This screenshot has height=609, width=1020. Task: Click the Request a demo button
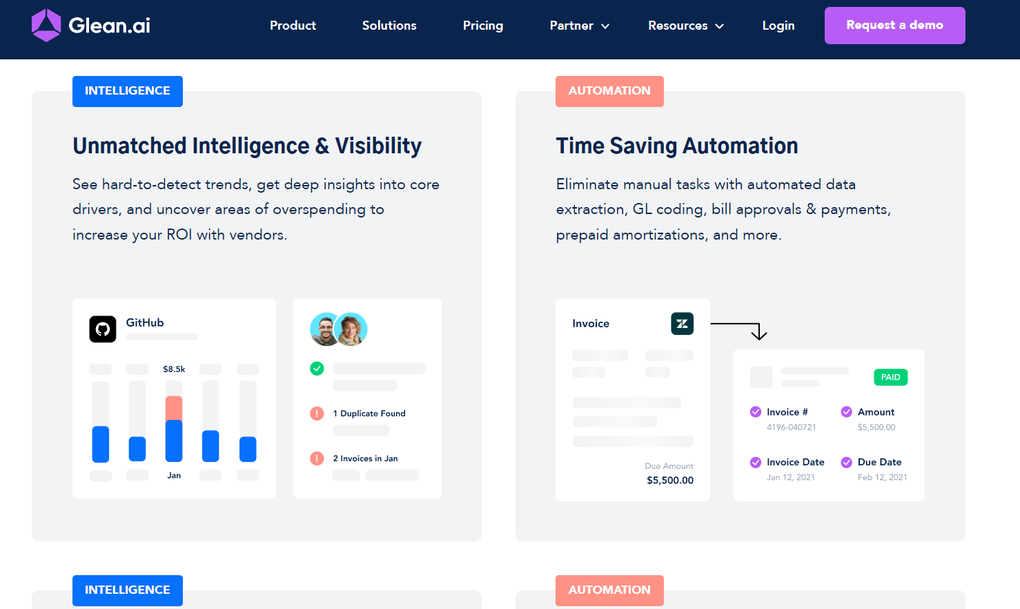point(894,25)
